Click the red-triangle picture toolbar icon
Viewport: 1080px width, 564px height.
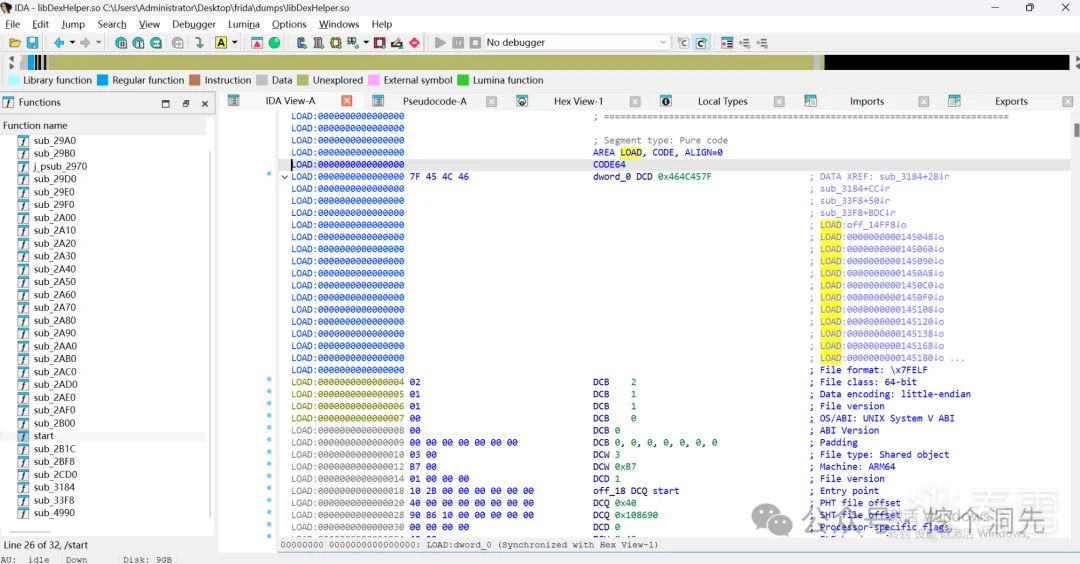pyautogui.click(x=256, y=43)
